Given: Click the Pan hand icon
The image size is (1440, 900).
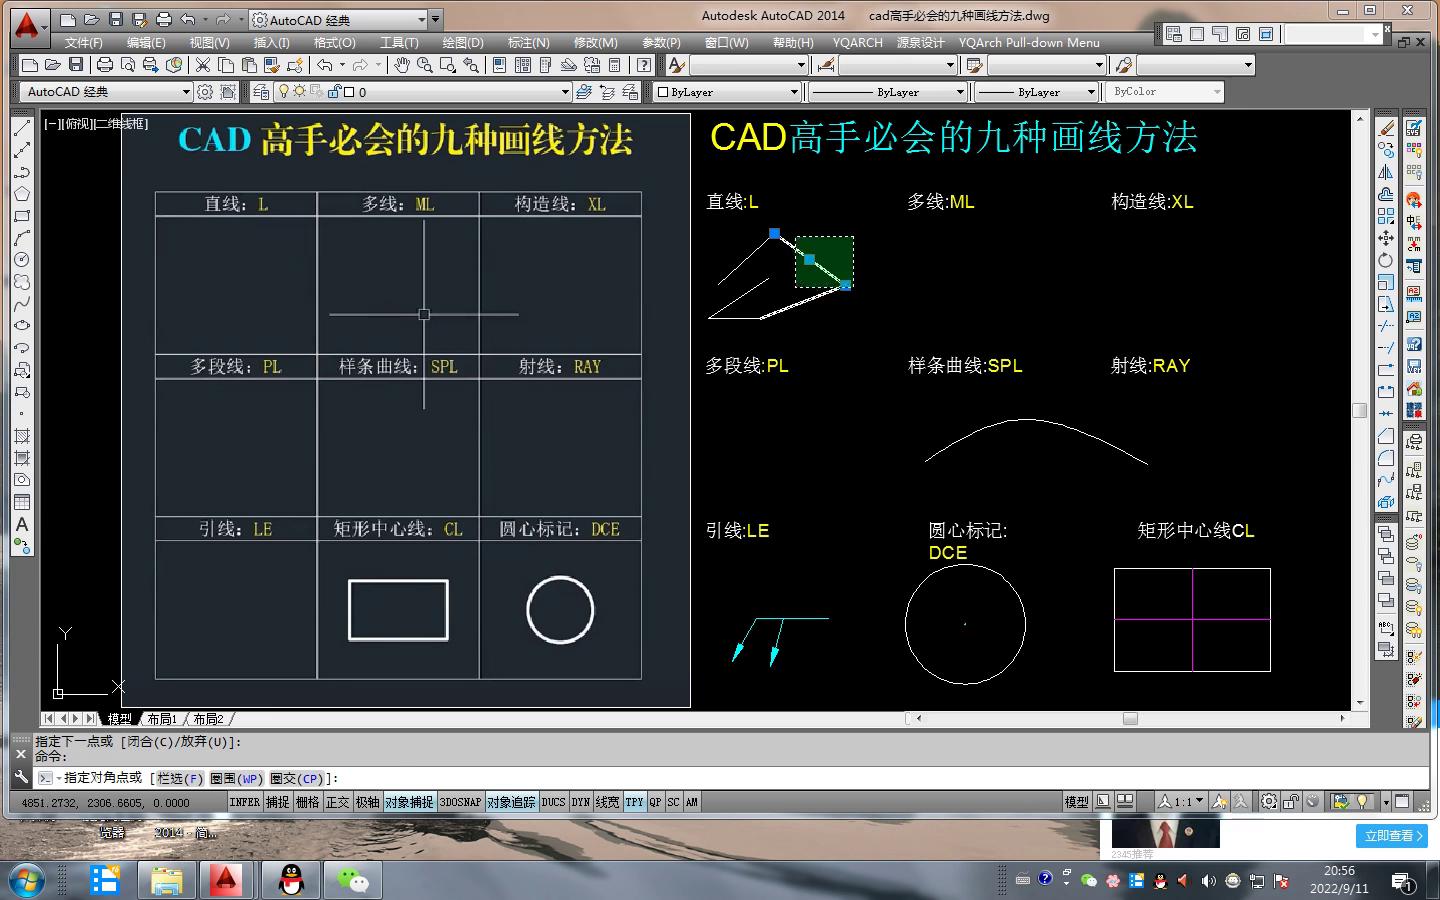Looking at the screenshot, I should 402,65.
